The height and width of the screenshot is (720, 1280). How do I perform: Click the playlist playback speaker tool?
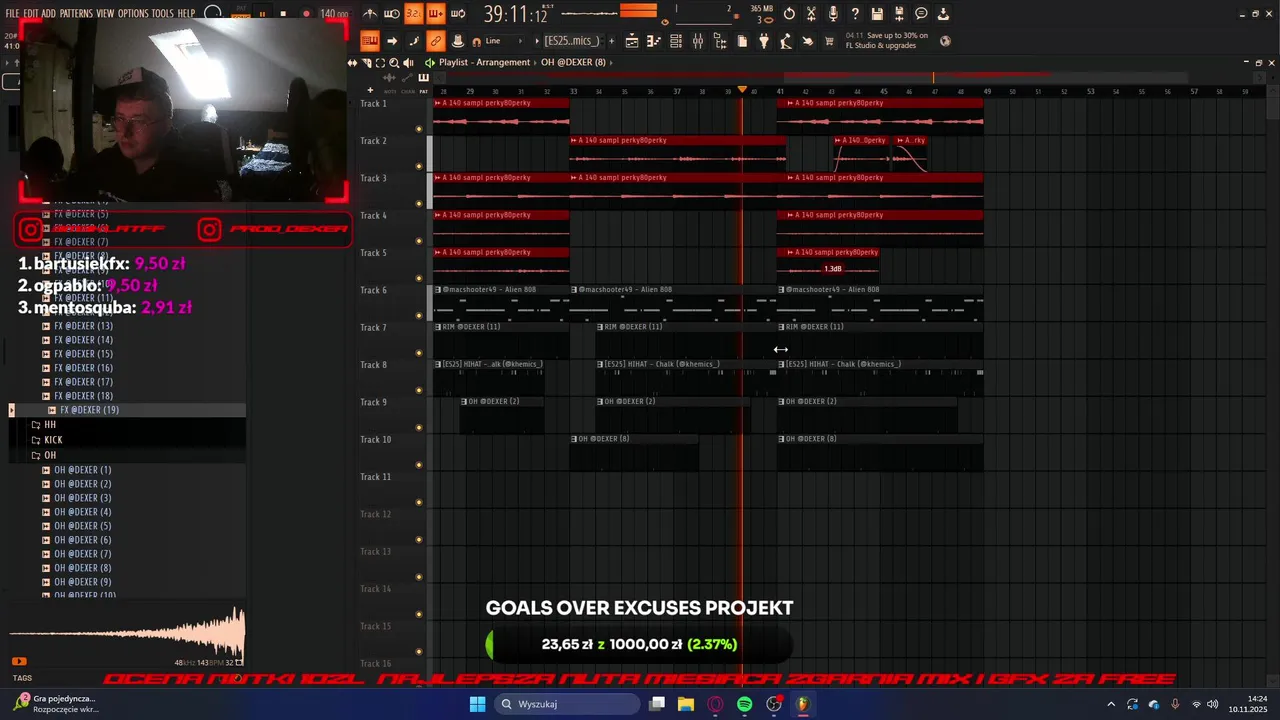click(408, 62)
